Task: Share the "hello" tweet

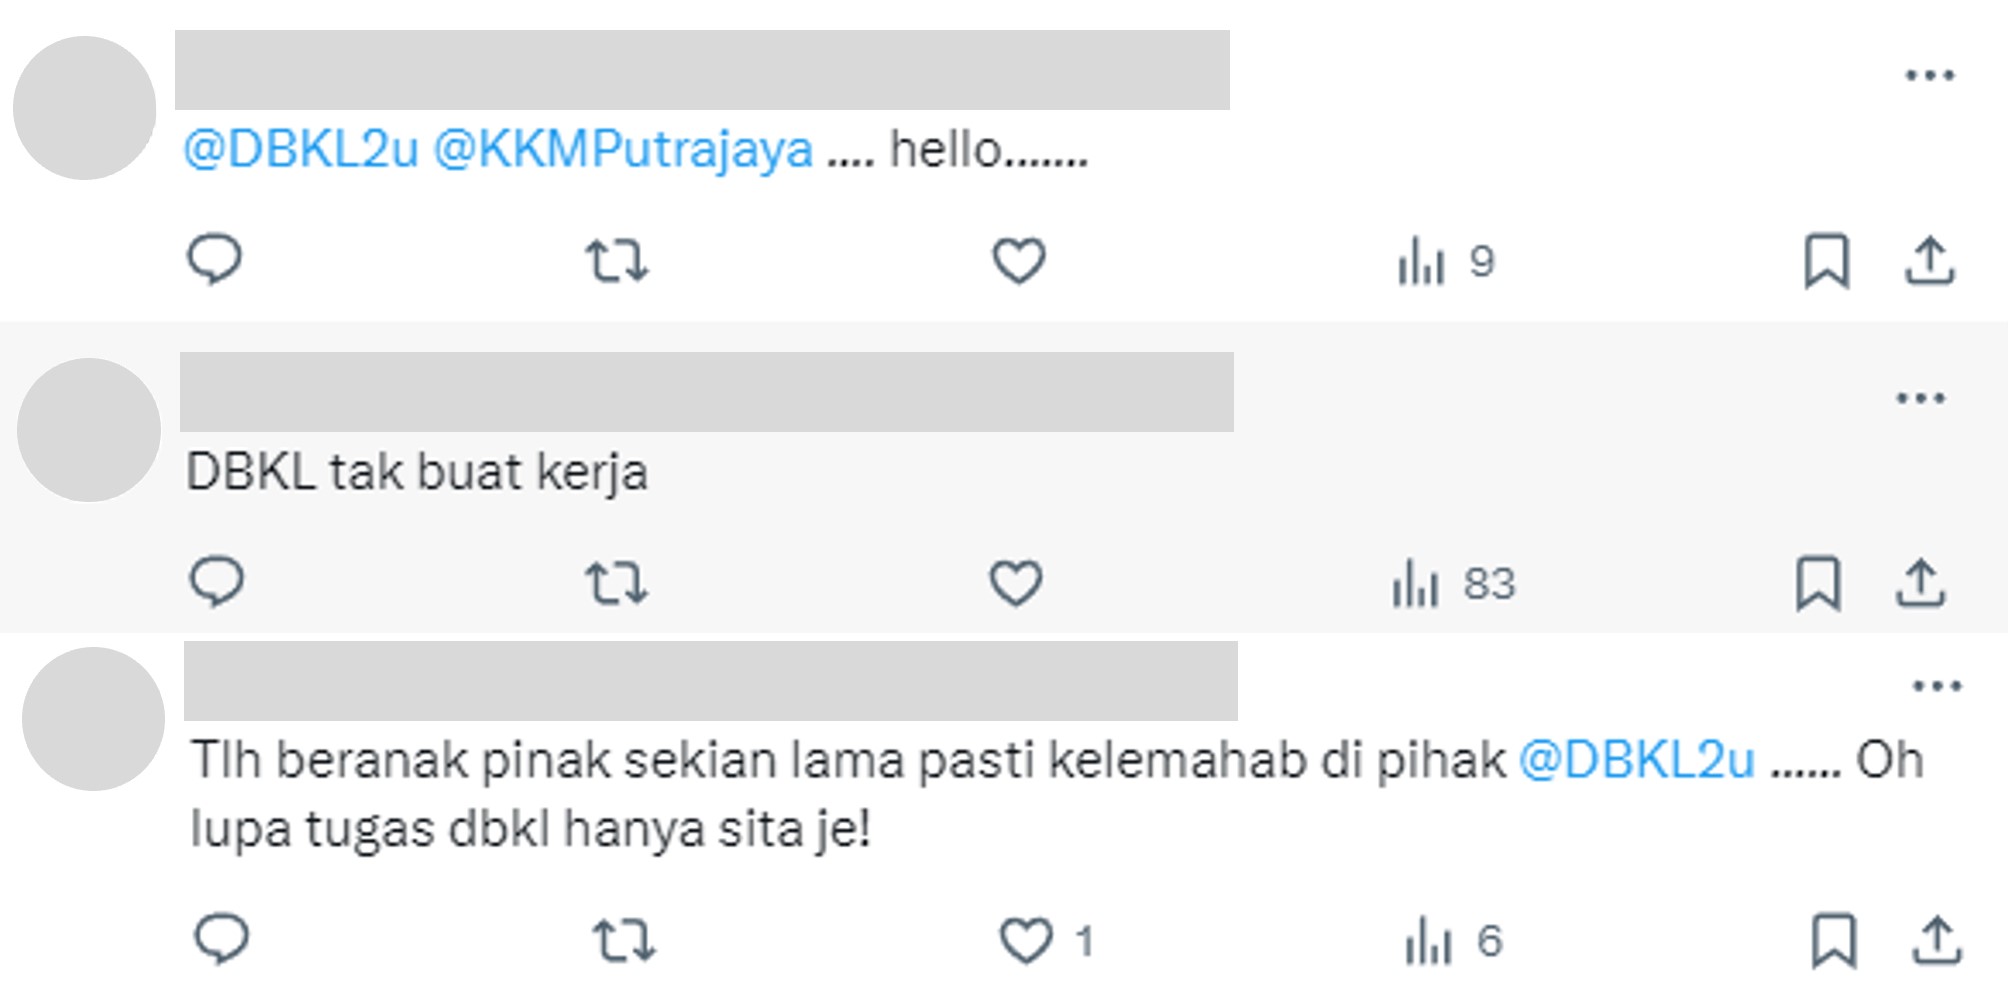Action: pyautogui.click(x=1929, y=261)
